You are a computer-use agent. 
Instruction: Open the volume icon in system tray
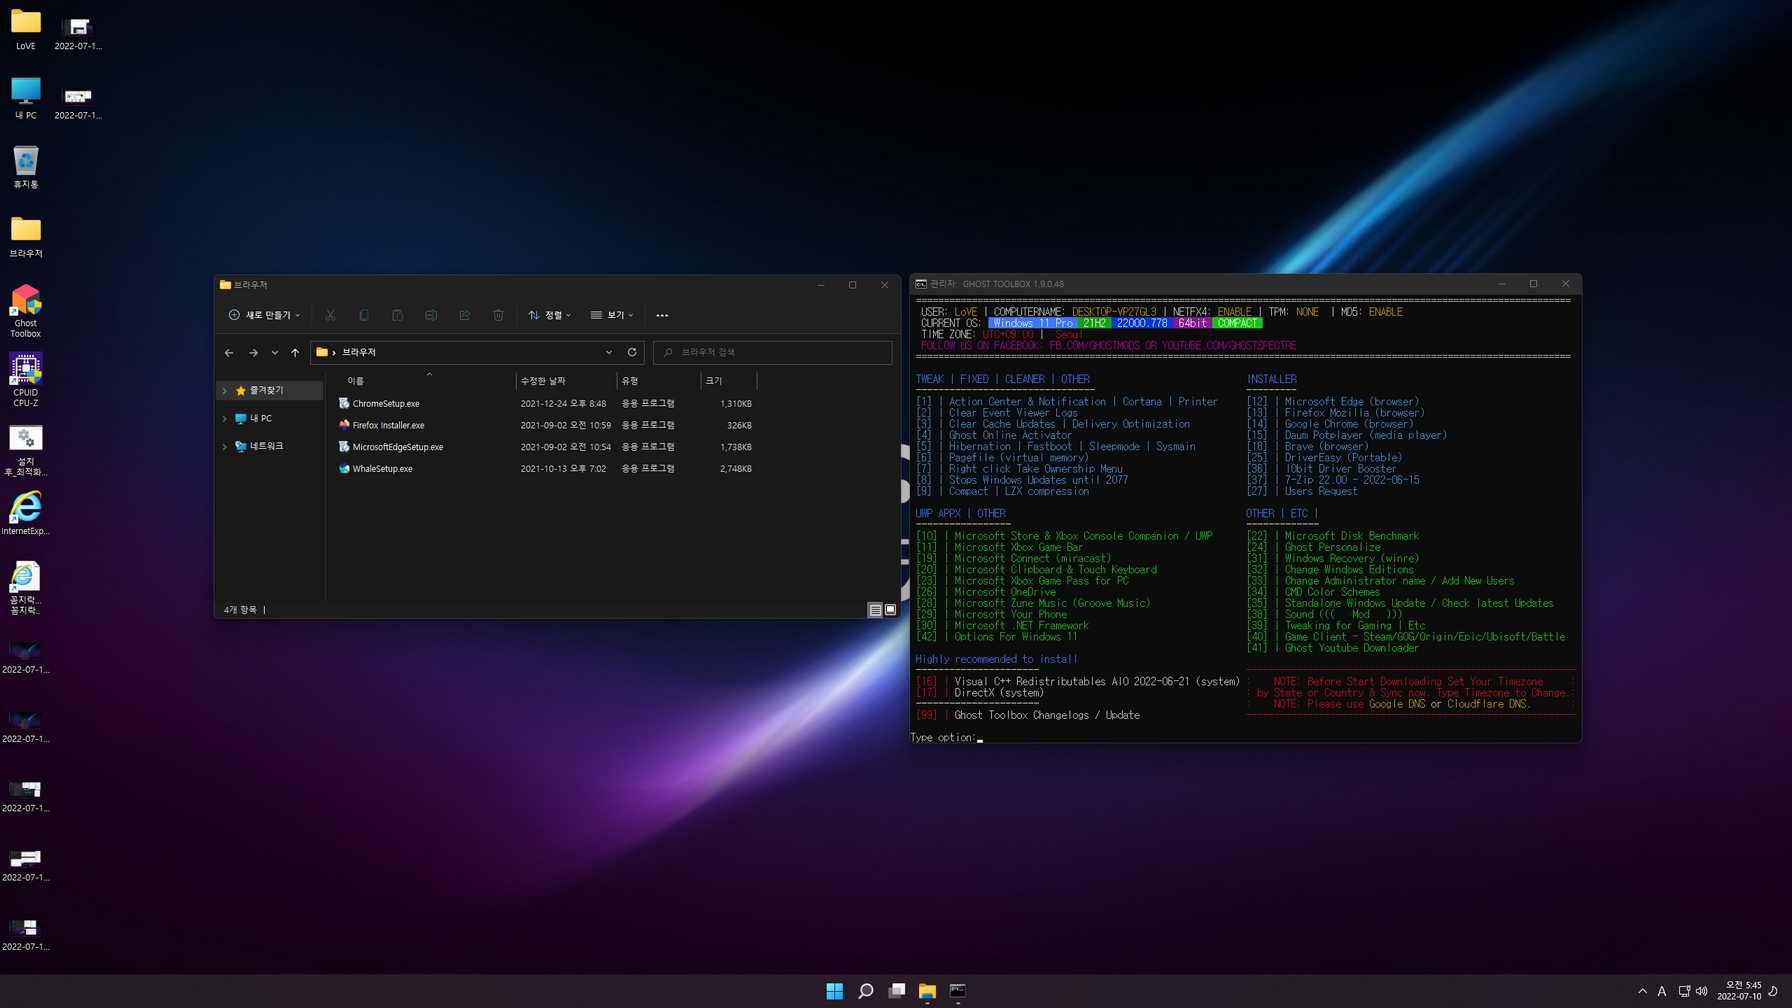click(x=1702, y=991)
